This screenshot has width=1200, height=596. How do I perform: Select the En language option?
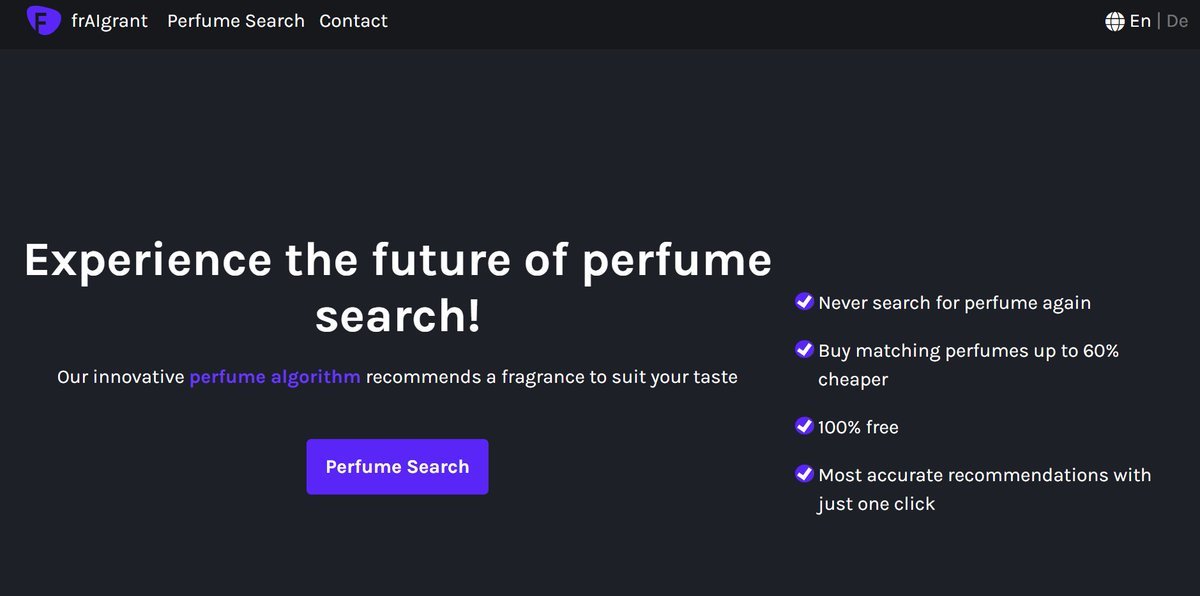(1140, 21)
